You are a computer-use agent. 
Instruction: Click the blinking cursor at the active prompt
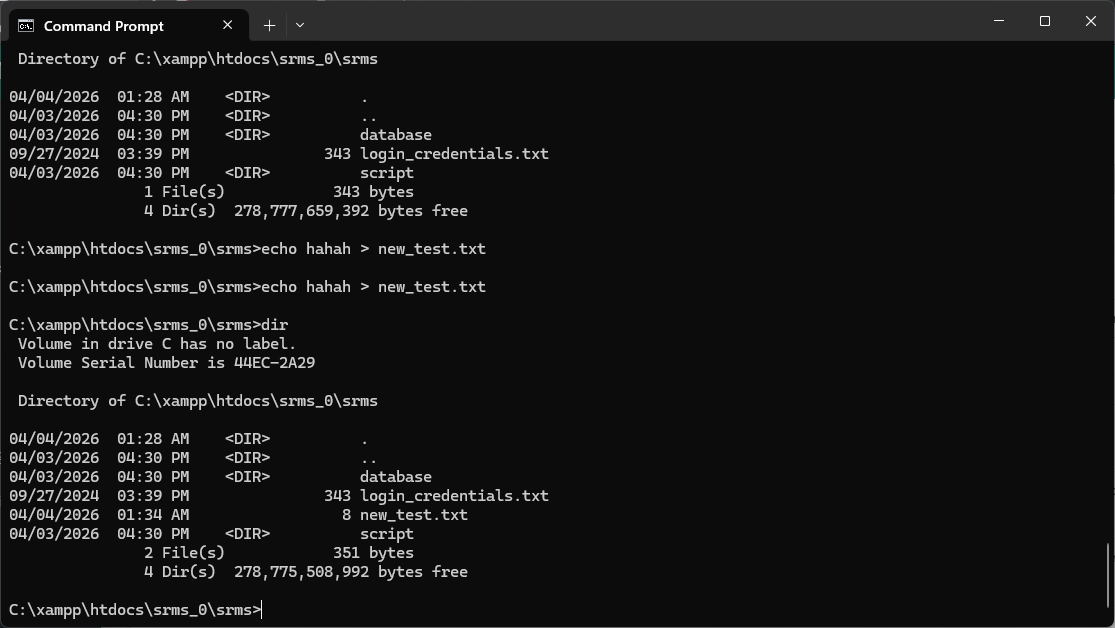click(x=261, y=609)
